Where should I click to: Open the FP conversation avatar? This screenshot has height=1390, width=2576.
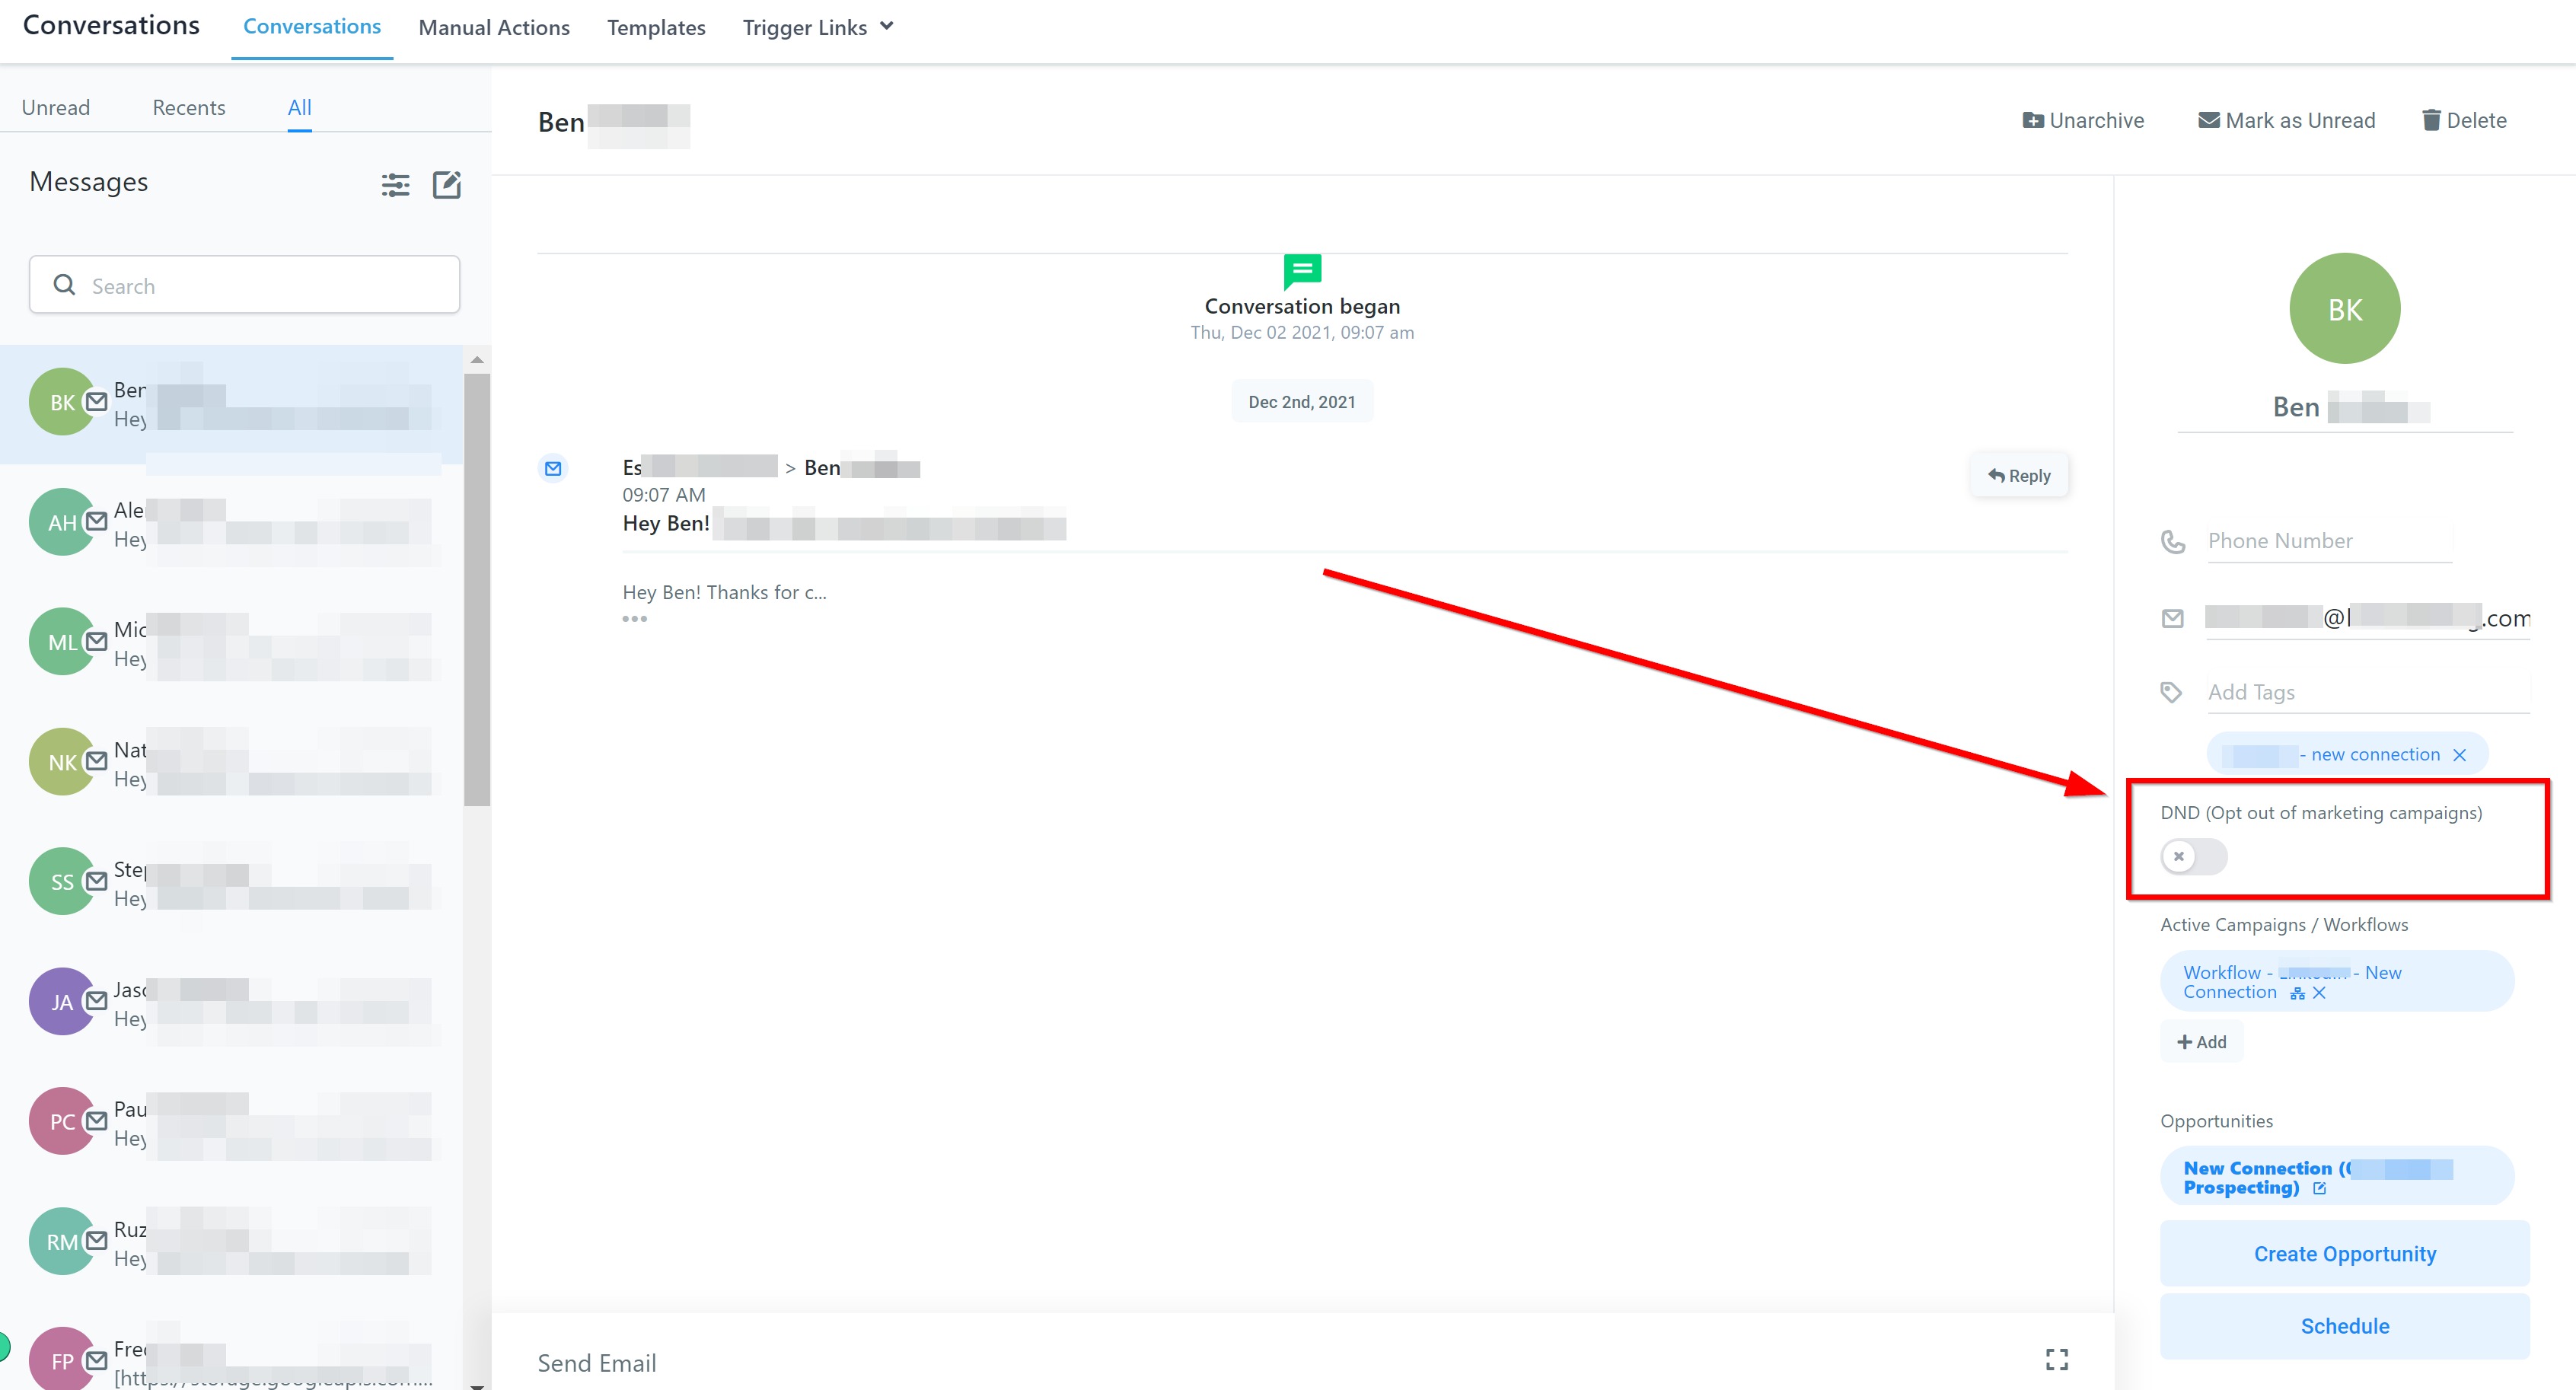tap(62, 1360)
